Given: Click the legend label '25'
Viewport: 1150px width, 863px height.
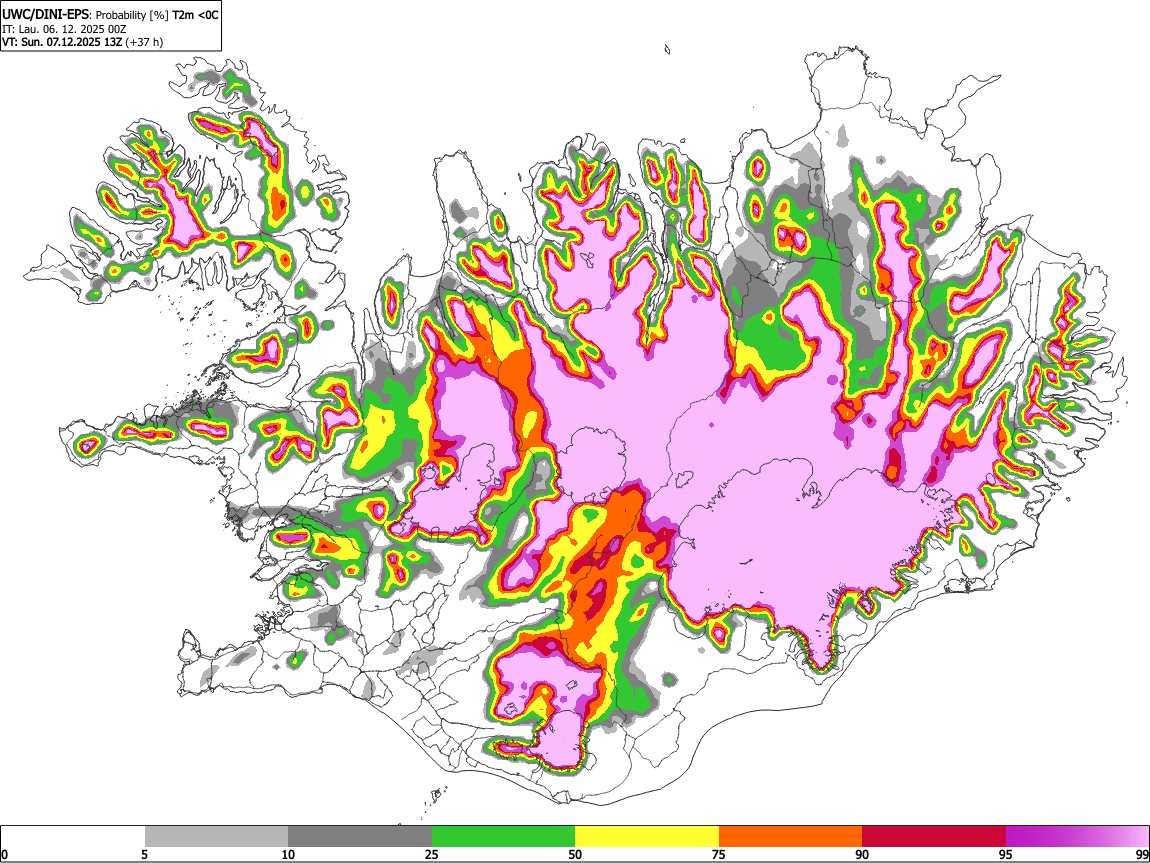Looking at the screenshot, I should point(432,854).
